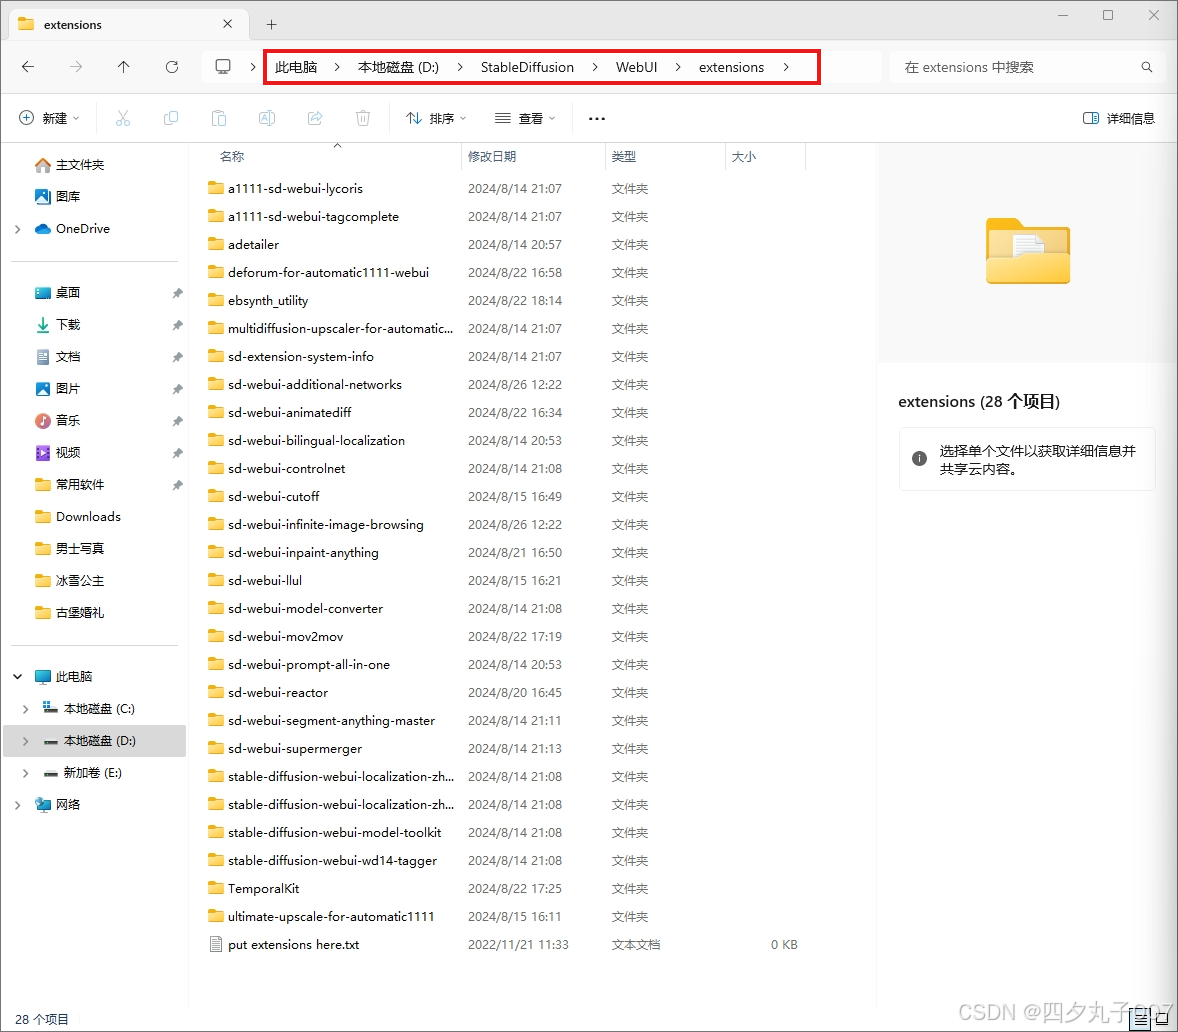Expand the 本地磁盘 (D:) tree node
1178x1032 pixels.
point(26,741)
